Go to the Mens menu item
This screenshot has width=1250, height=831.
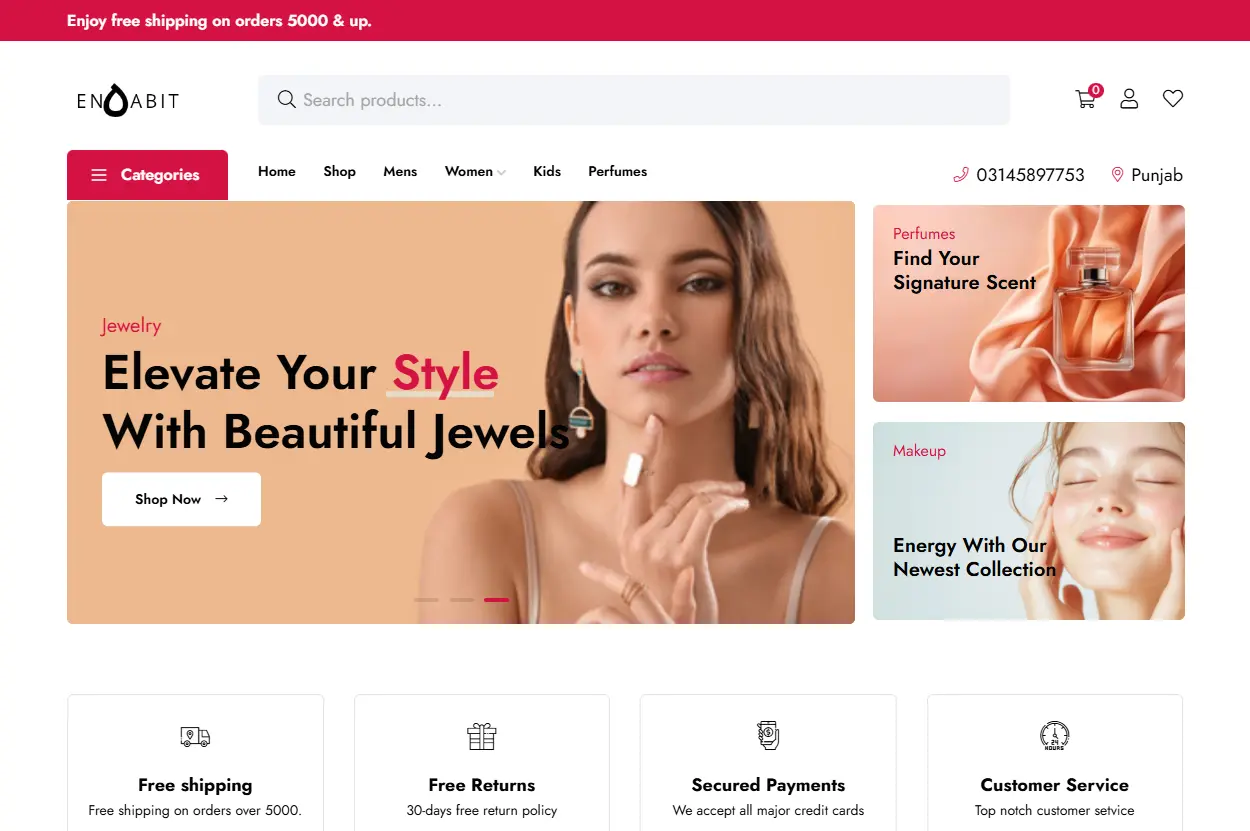pos(400,171)
